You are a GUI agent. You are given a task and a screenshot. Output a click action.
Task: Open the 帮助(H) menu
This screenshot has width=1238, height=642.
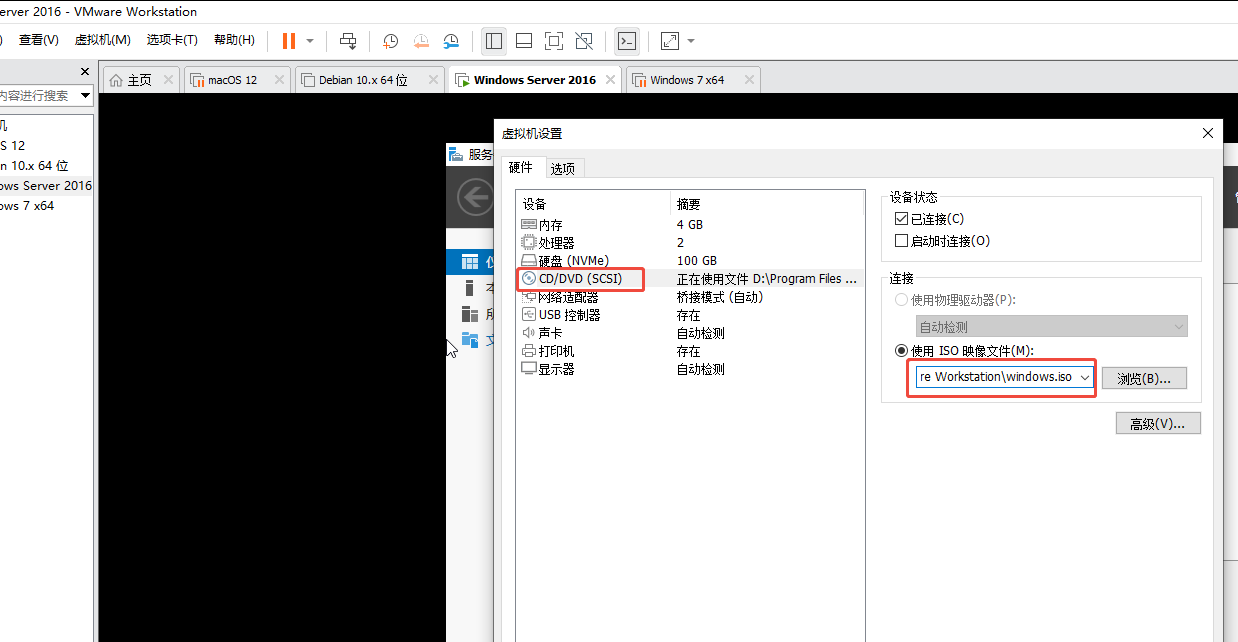tap(234, 40)
